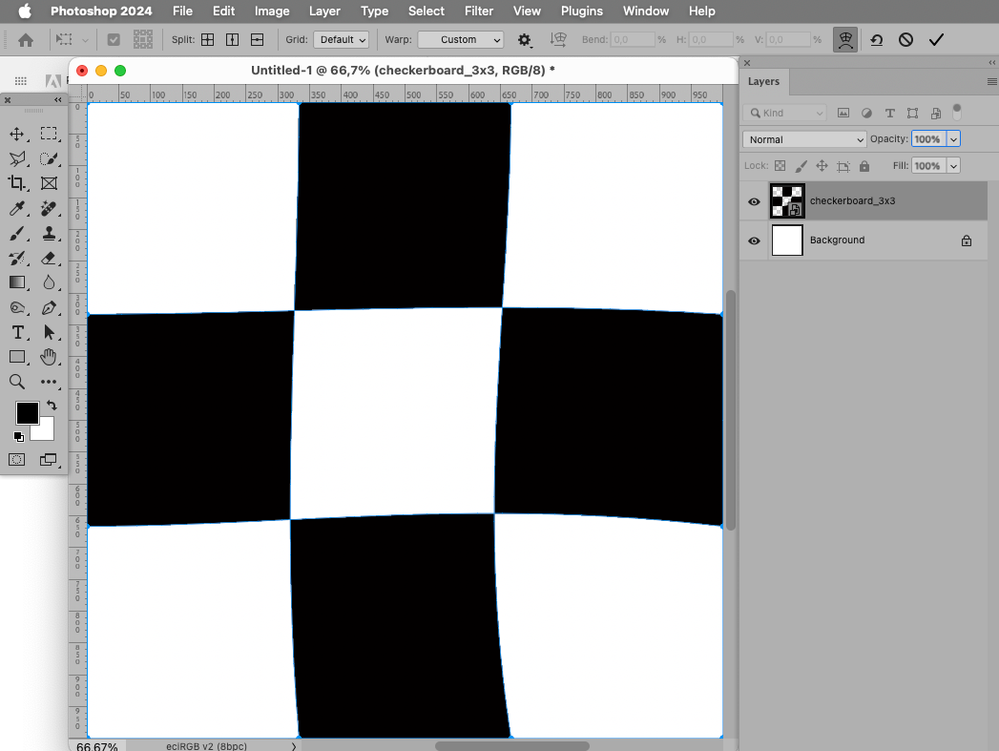Viewport: 999px width, 751px height.
Task: Toggle the layer filter on/off switch
Action: [x=957, y=110]
